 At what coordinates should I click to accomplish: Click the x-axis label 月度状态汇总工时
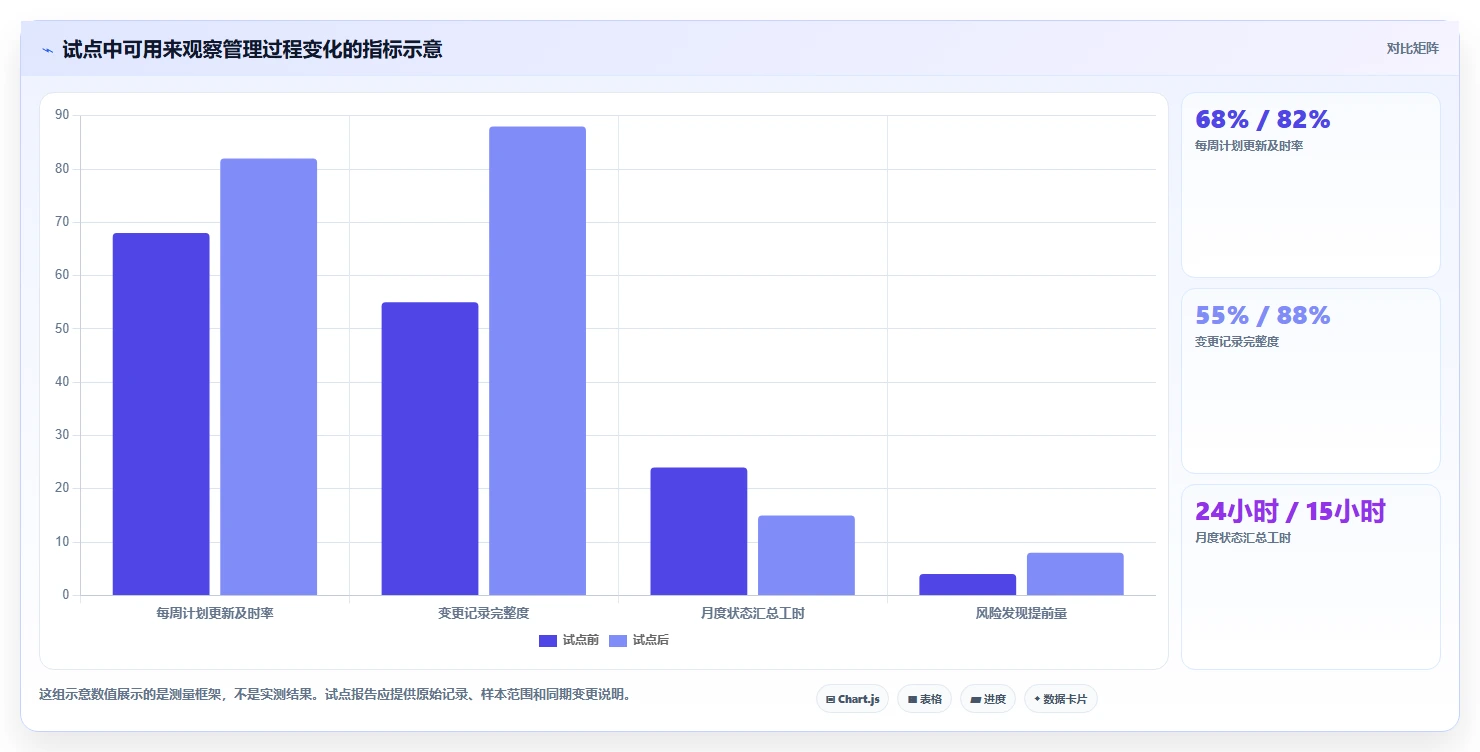tap(753, 613)
